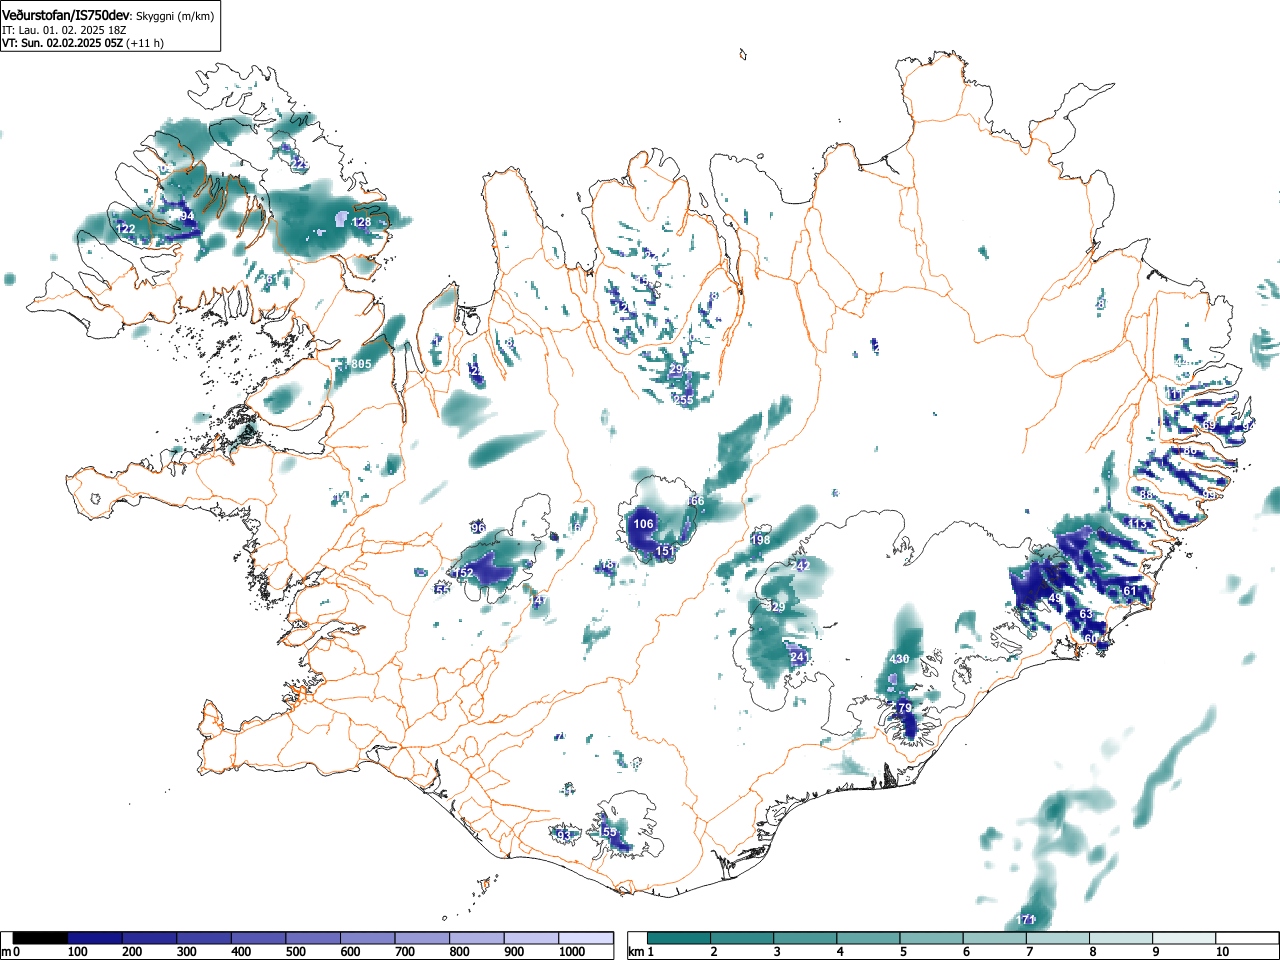Click the black 0–100 m legend swatch
1280x960 pixels.
(x=41, y=938)
